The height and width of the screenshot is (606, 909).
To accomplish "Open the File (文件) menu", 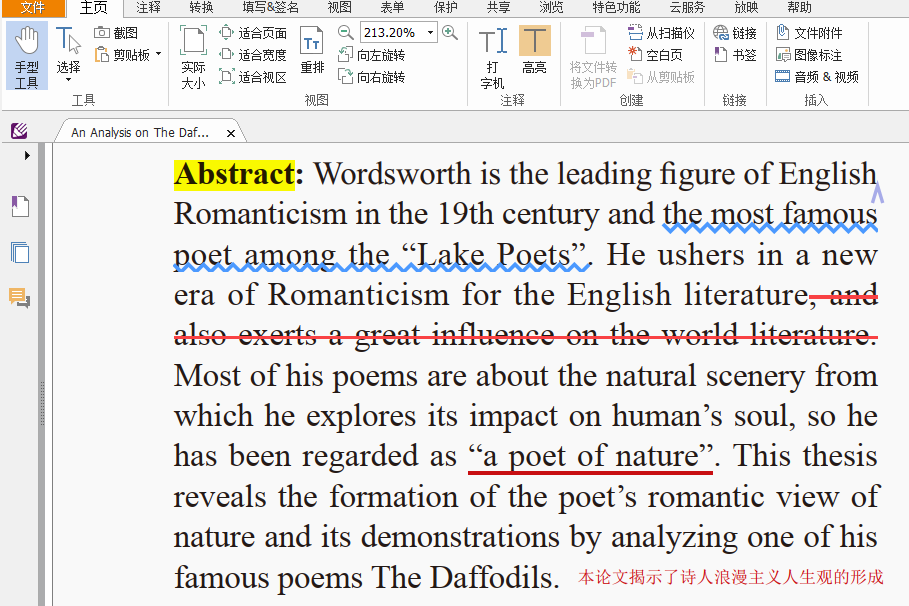I will (33, 8).
